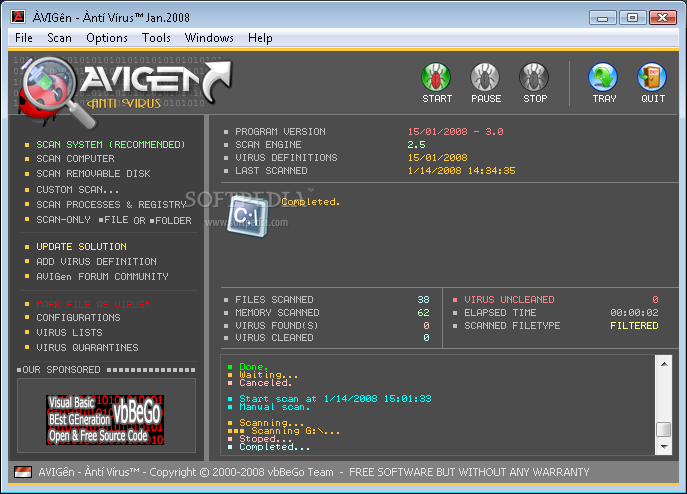This screenshot has height=494, width=687.
Task: Click the C:\ drive scan icon
Action: point(248,216)
